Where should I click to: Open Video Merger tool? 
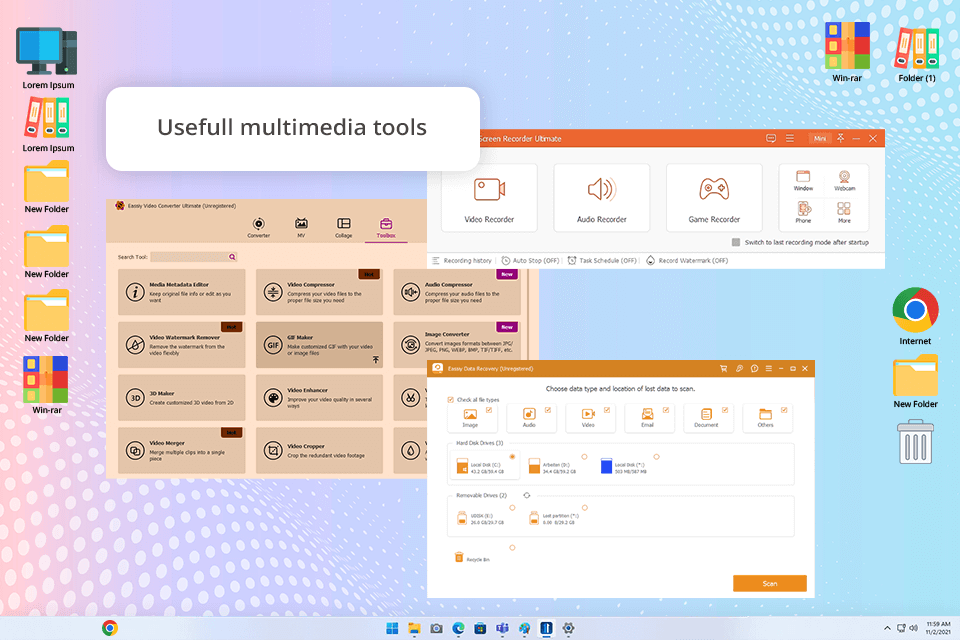click(x=181, y=450)
